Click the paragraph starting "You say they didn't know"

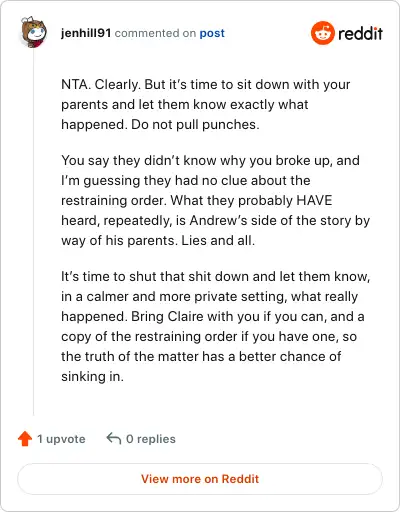[215, 200]
